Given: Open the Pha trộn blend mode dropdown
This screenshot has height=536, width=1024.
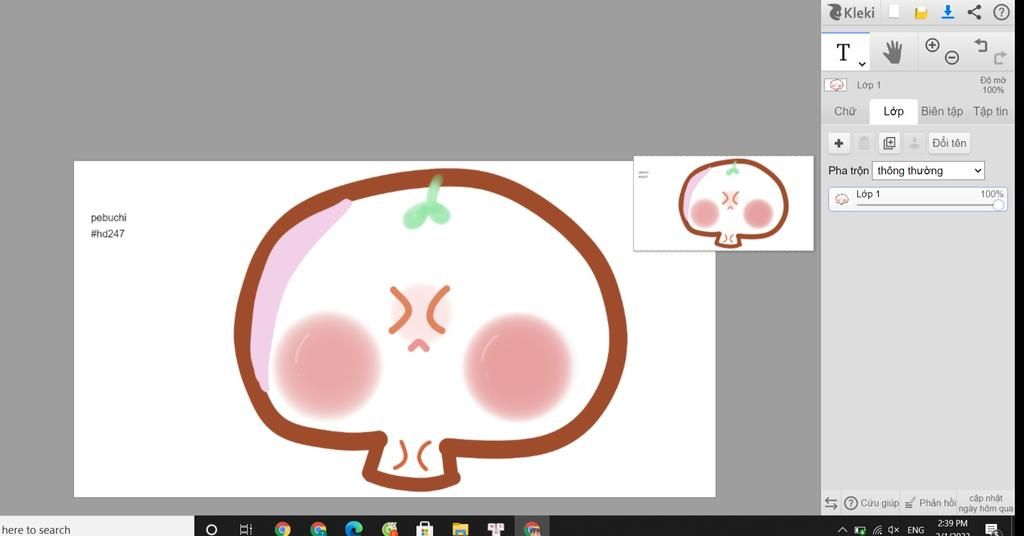Looking at the screenshot, I should [x=928, y=170].
